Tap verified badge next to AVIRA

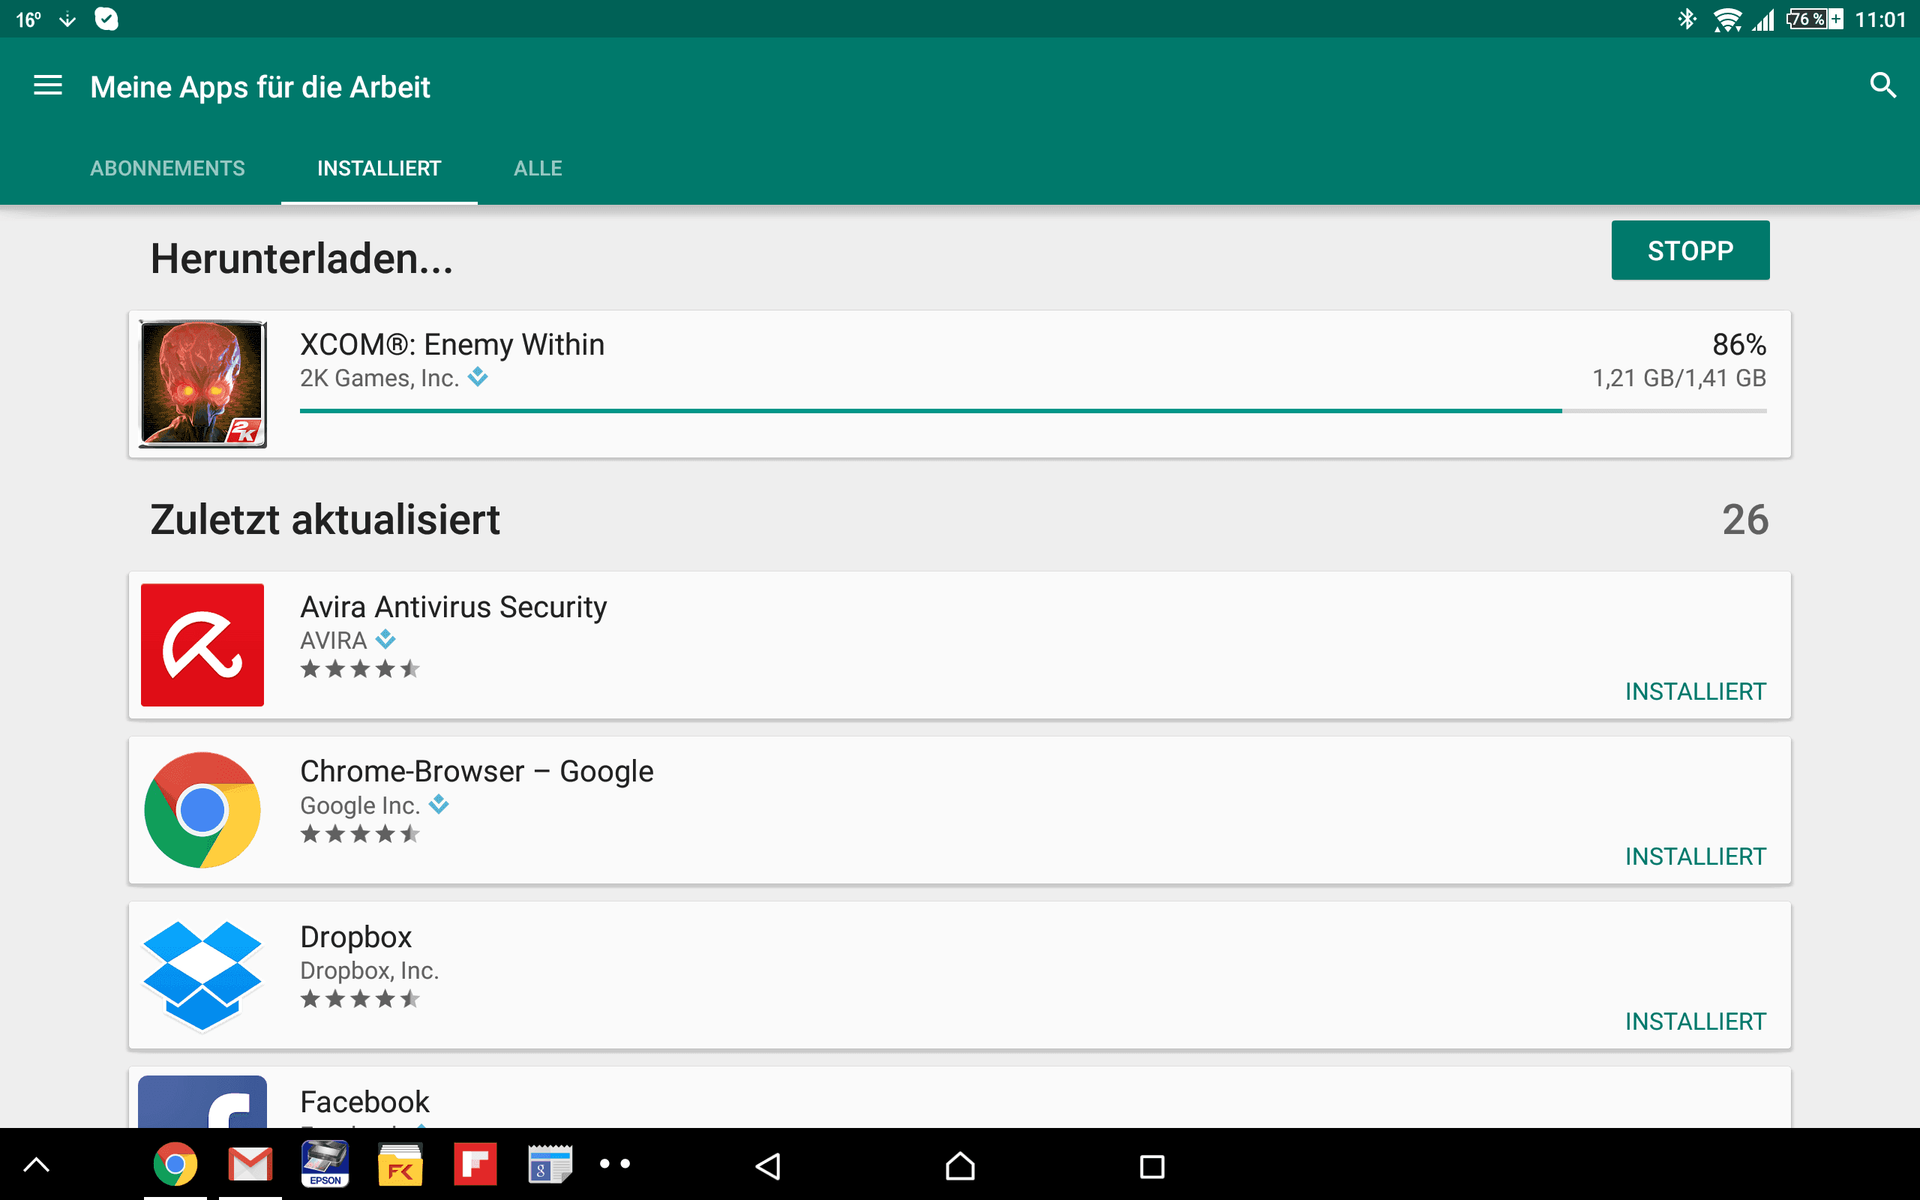(x=386, y=639)
